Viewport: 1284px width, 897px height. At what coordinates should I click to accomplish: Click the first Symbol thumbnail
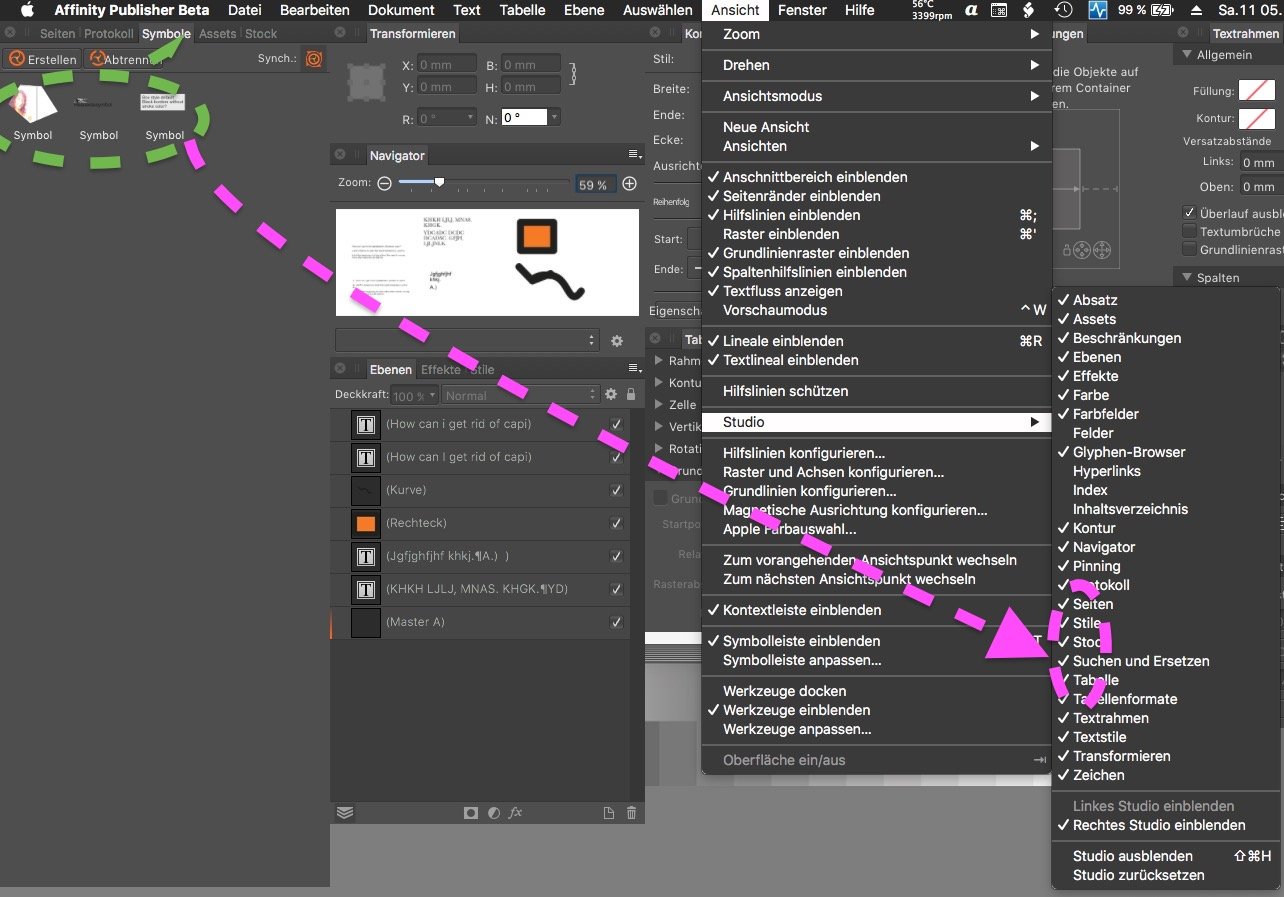(x=33, y=104)
